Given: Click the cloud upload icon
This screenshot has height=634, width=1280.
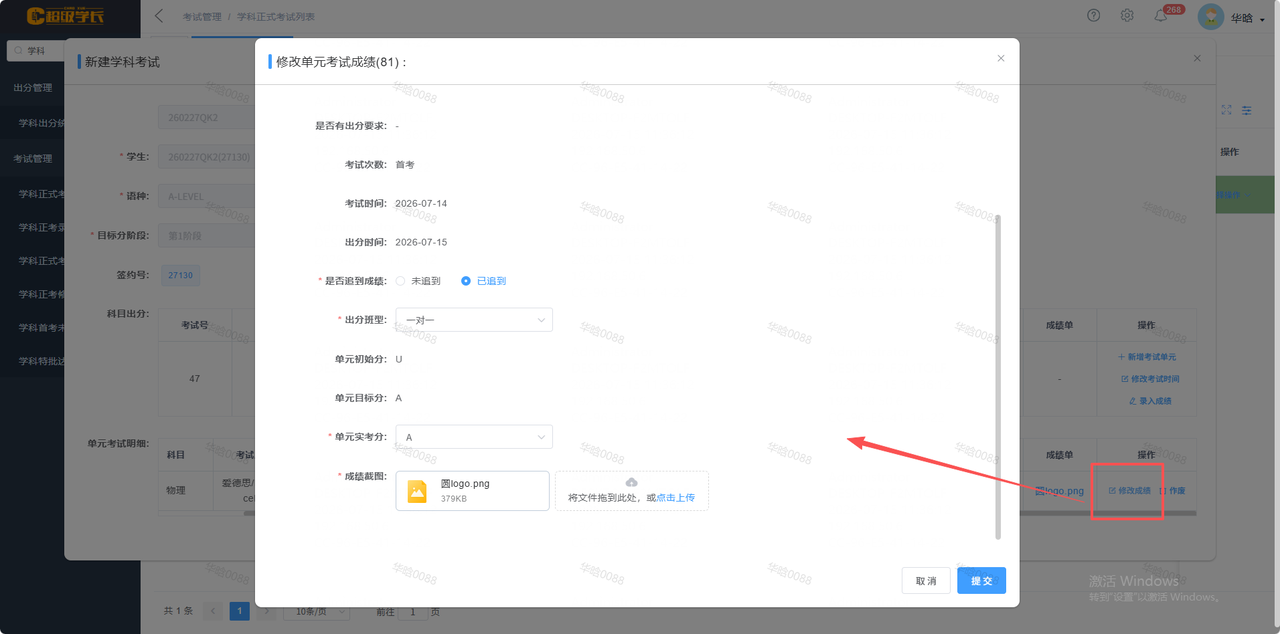Looking at the screenshot, I should 631,482.
